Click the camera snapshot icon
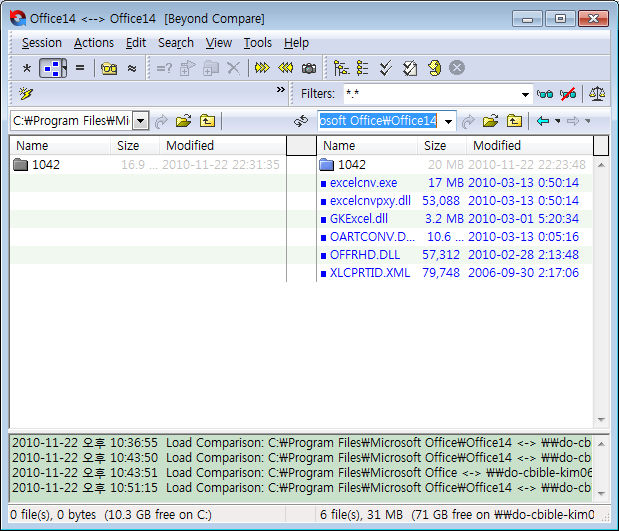The height and width of the screenshot is (531, 619). pyautogui.click(x=309, y=68)
